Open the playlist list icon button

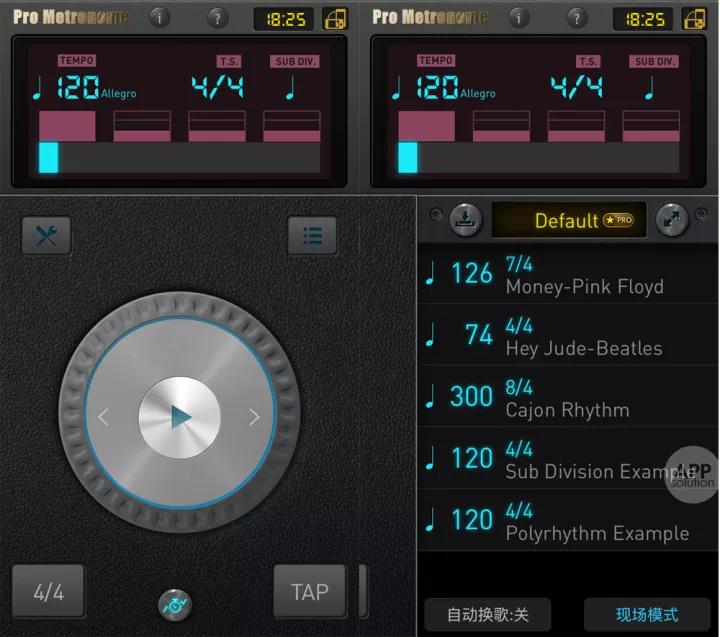[312, 236]
